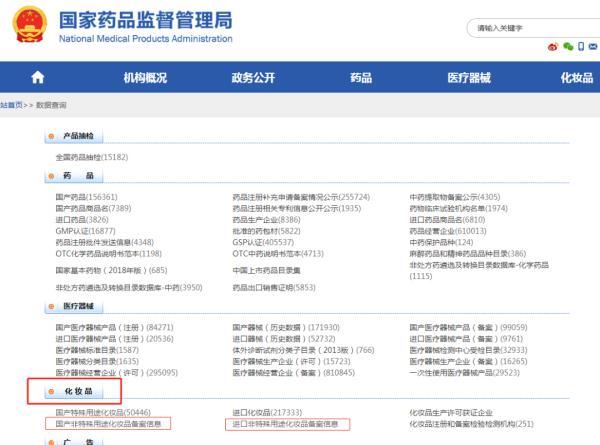The width and height of the screenshot is (600, 445).
Task: Open 国产药品商品名(7389) link
Action: [x=93, y=209]
